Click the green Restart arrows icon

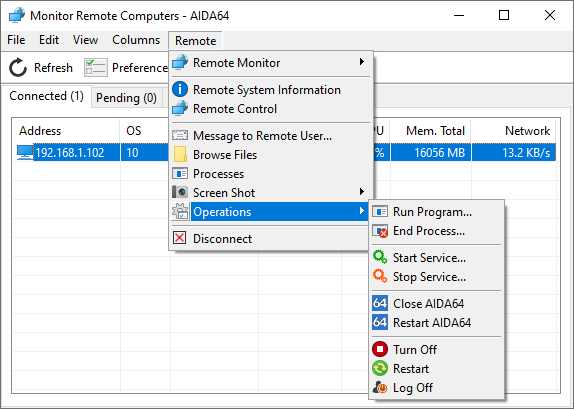pos(380,368)
